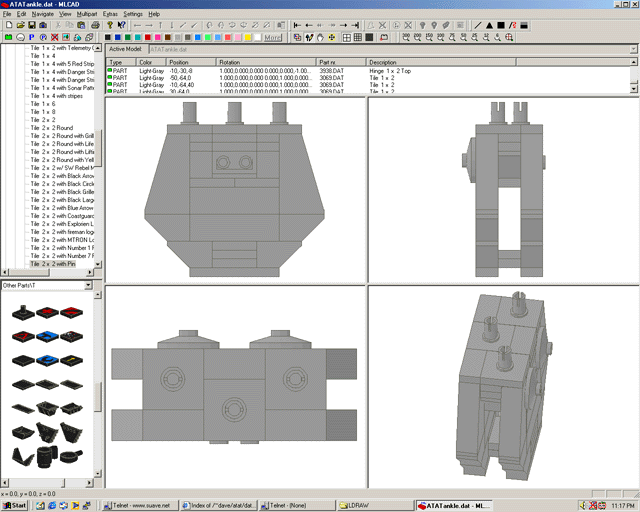Save the model with the floppy disk icon
This screenshot has width=640, height=512.
32,25
